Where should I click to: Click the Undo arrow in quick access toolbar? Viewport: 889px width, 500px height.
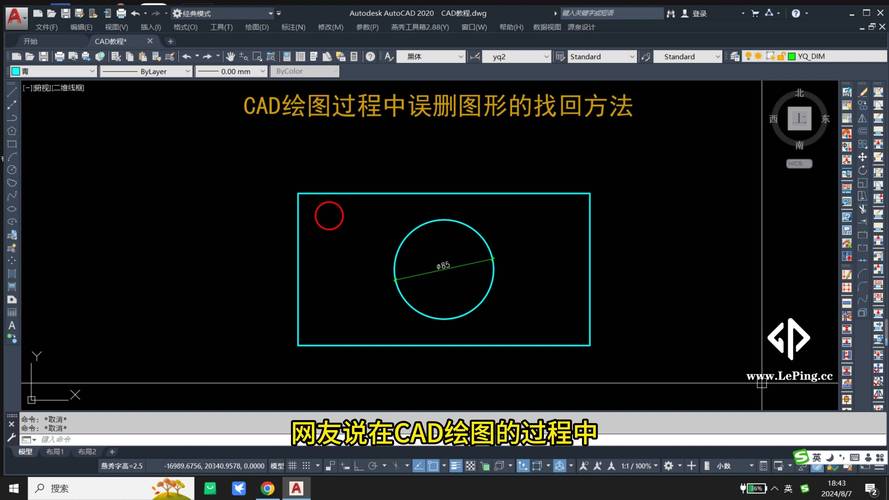coord(135,13)
